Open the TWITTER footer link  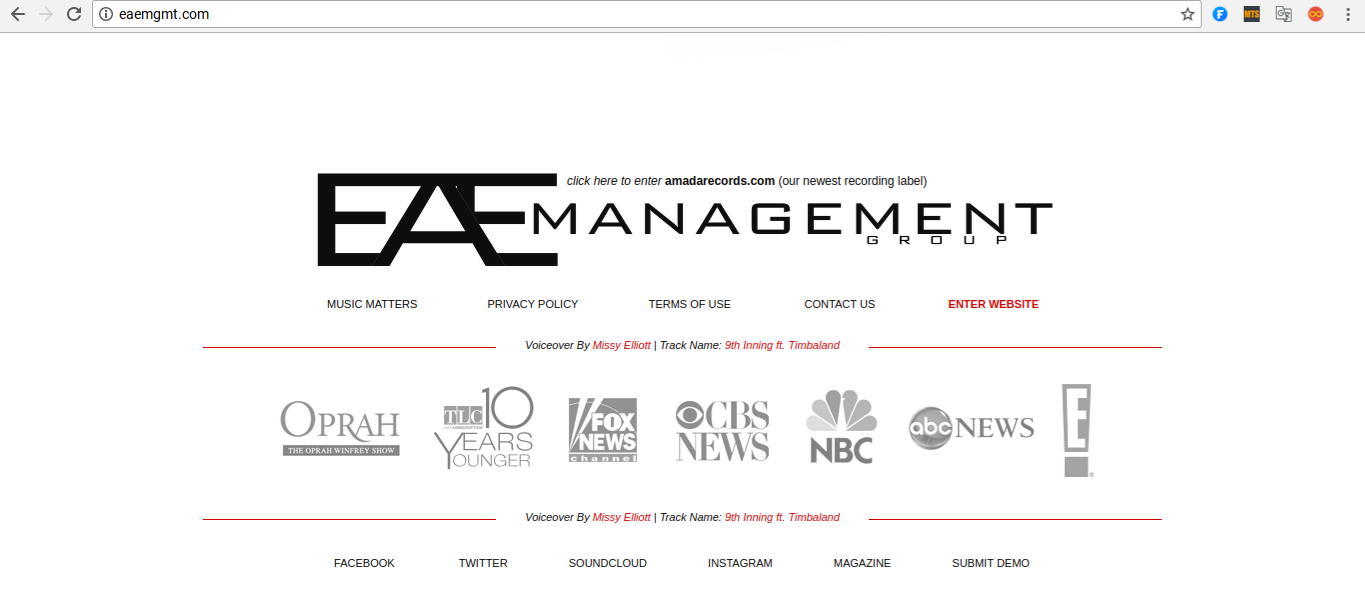click(483, 563)
